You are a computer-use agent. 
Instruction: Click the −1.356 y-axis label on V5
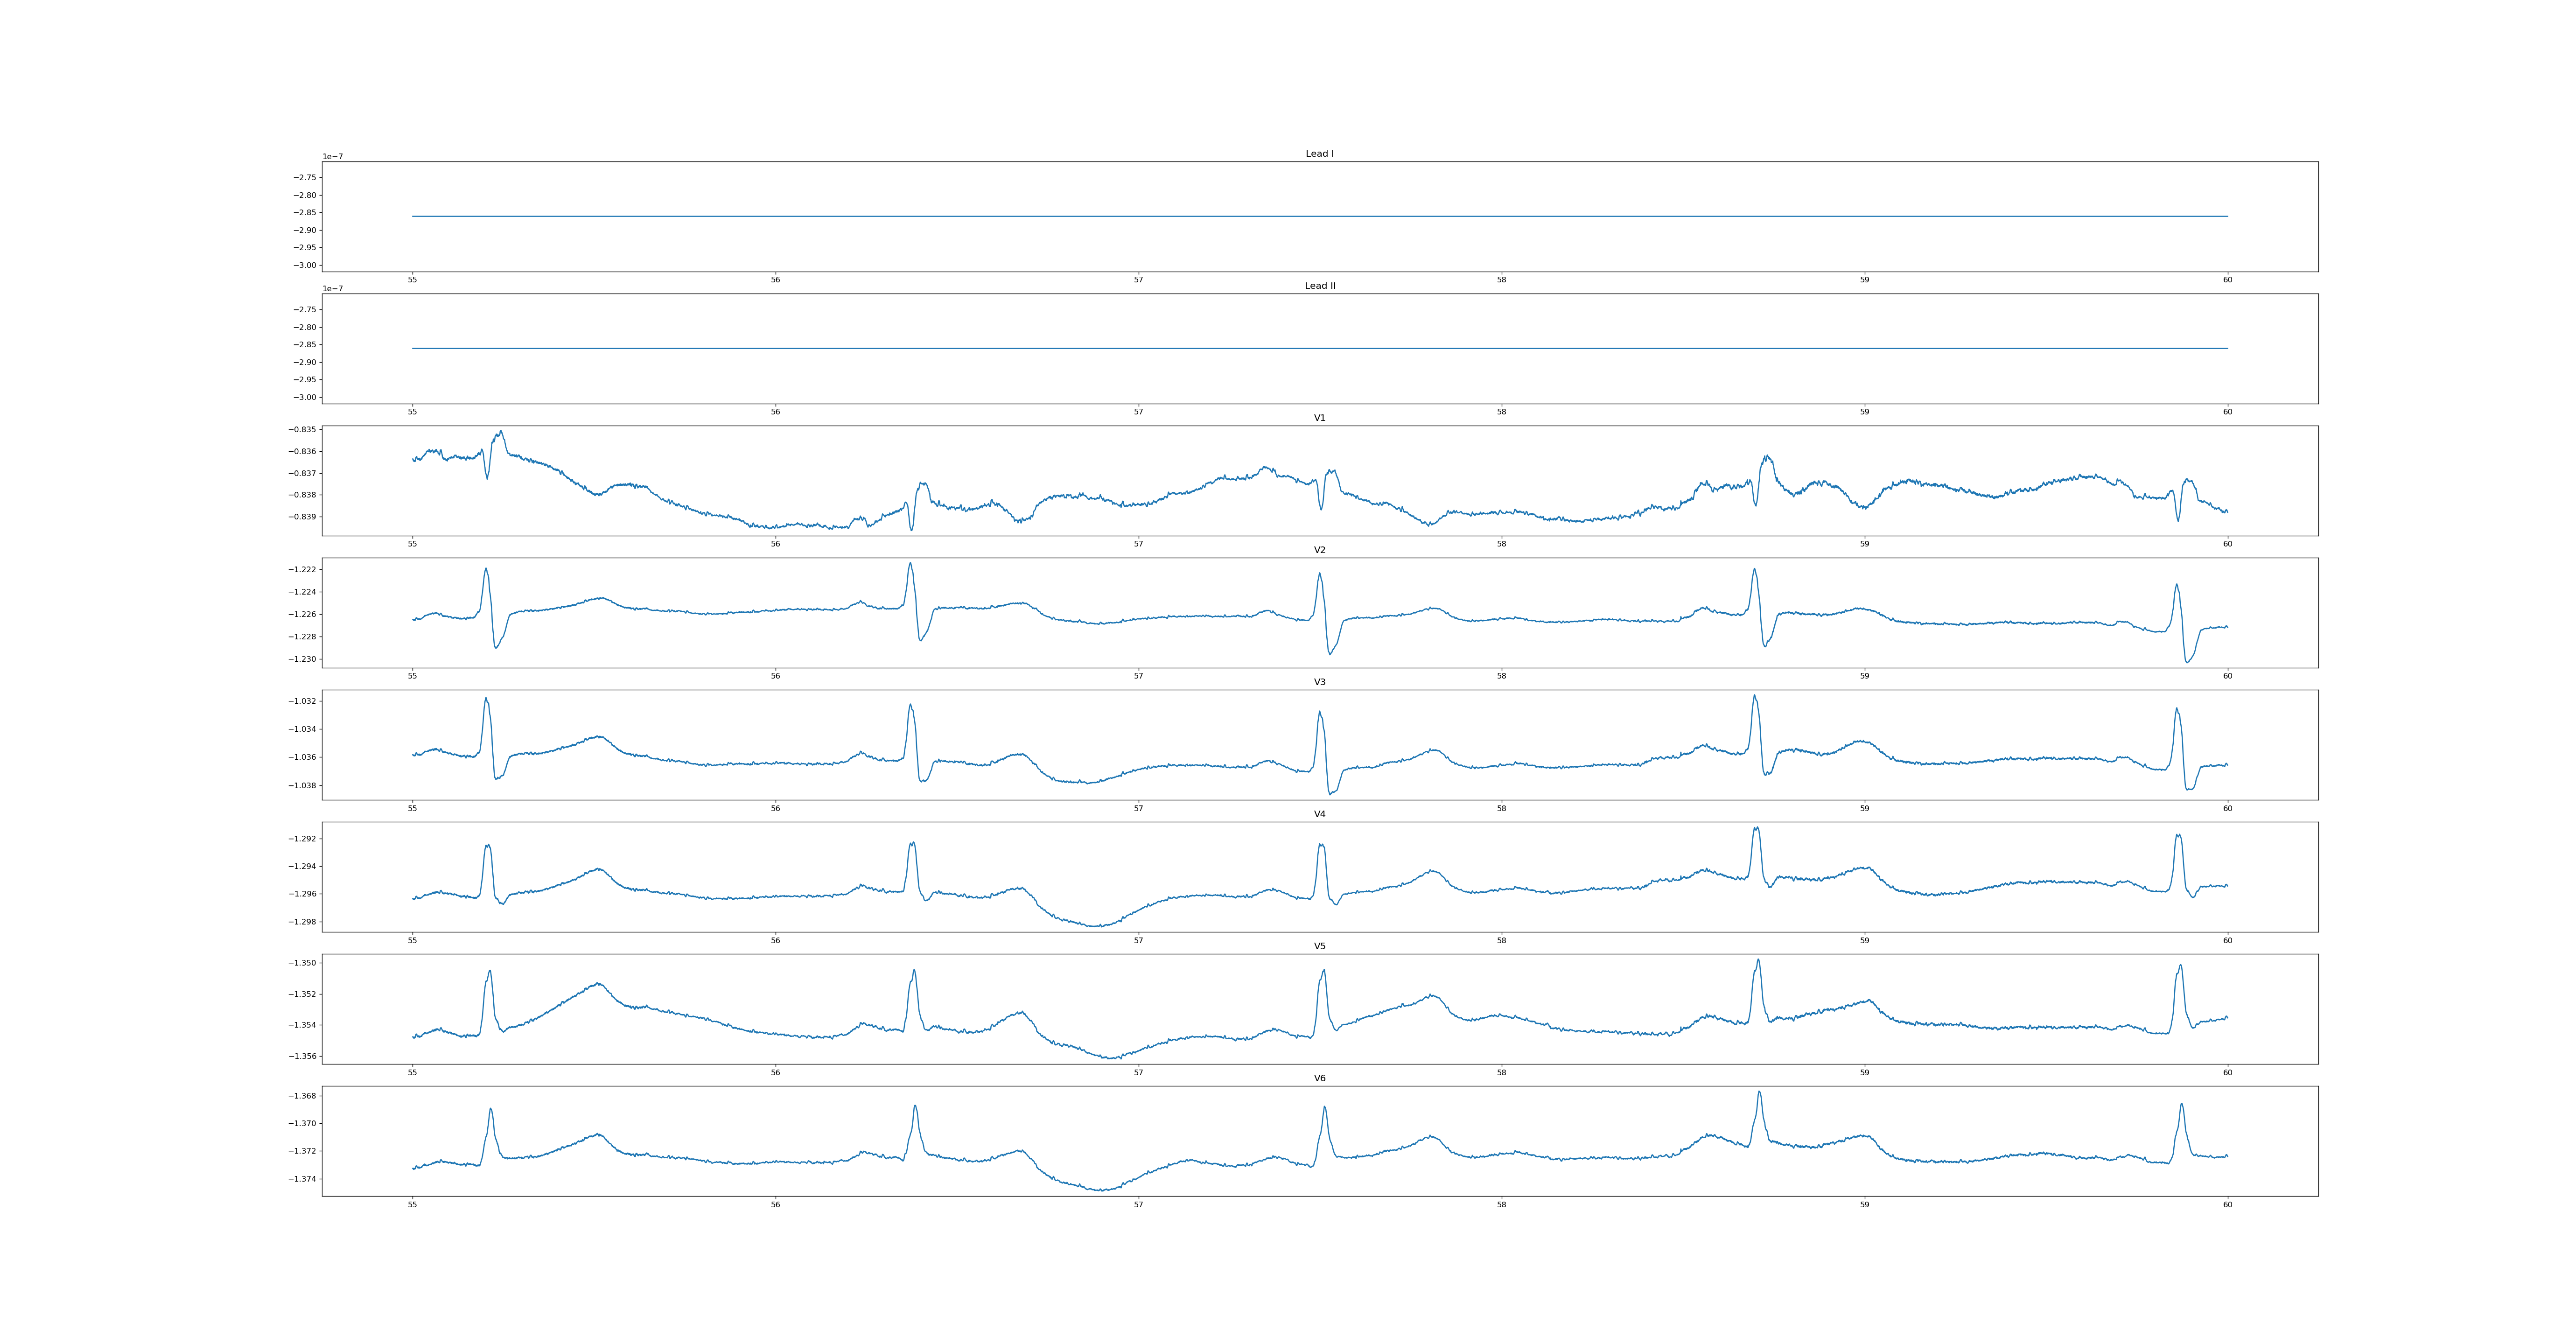(x=303, y=1056)
